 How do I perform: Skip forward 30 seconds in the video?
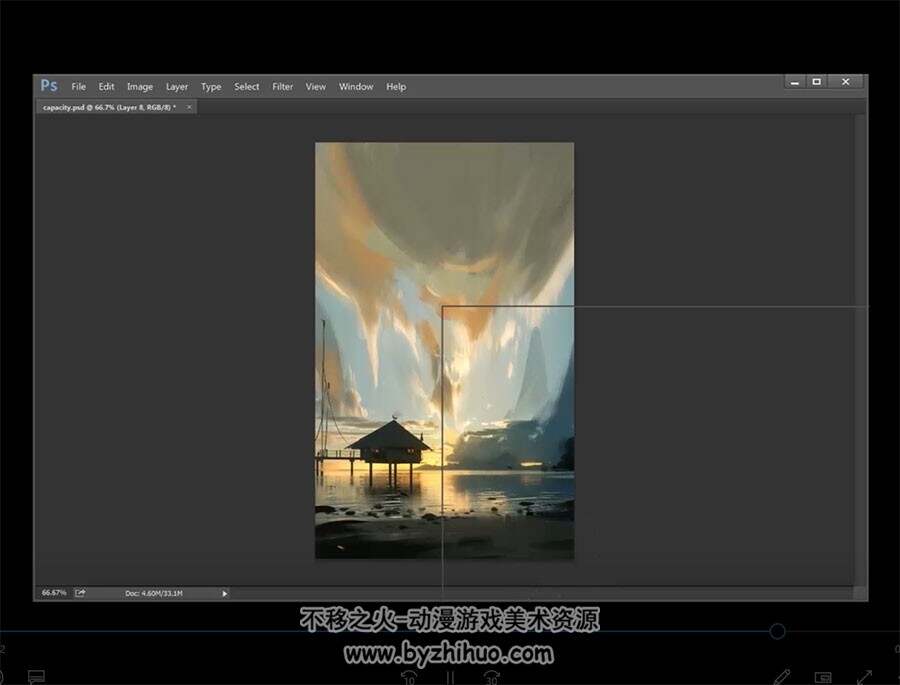click(x=491, y=678)
